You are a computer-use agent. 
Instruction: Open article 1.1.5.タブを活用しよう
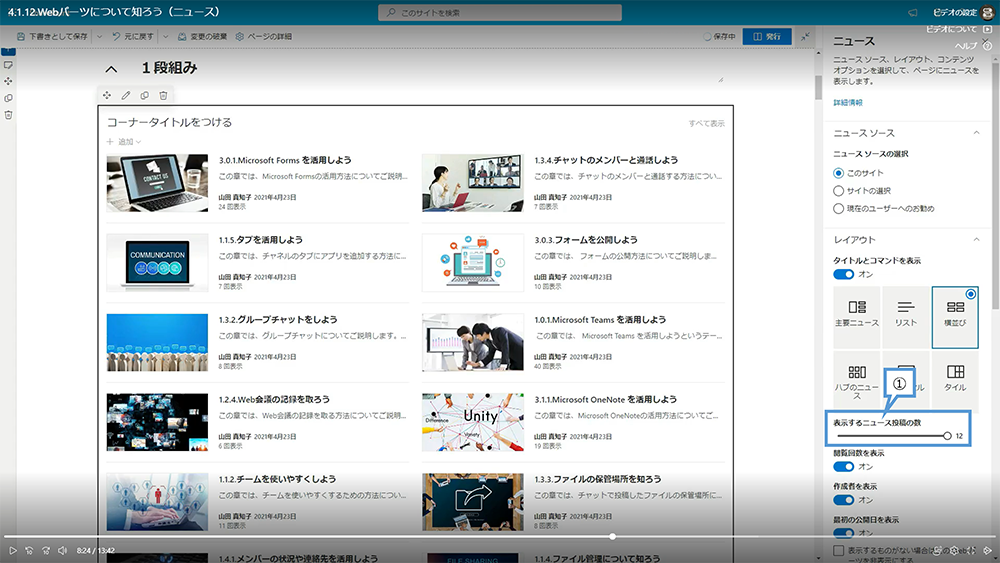[261, 240]
